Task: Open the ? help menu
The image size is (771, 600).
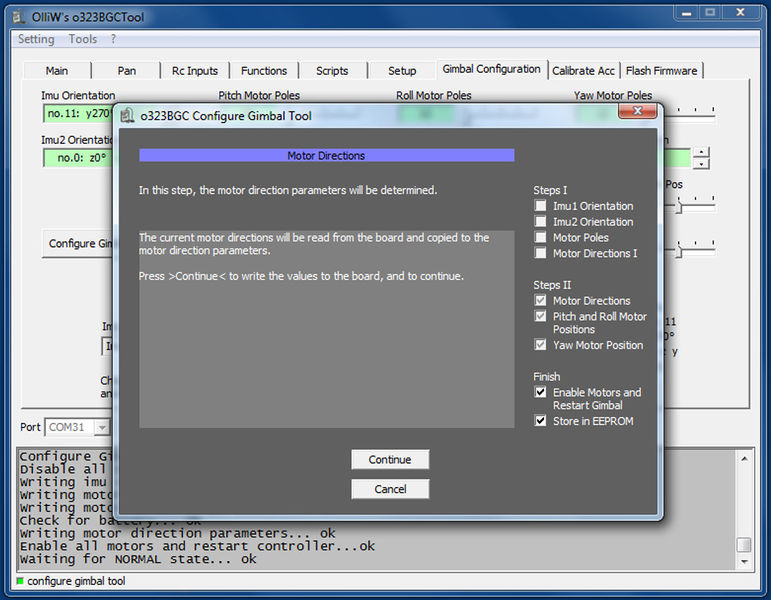Action: click(x=114, y=39)
